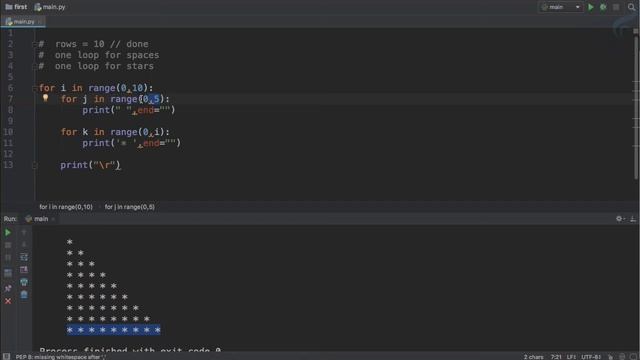Rerun main with green play in Run panel
Image resolution: width=640 pixels, height=360 pixels.
(8, 233)
